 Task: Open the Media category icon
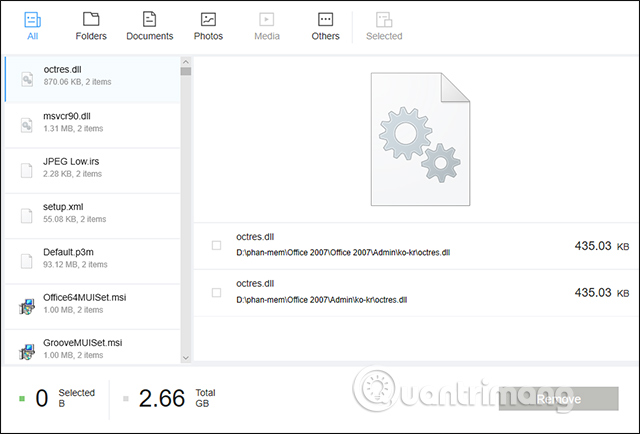pyautogui.click(x=267, y=19)
